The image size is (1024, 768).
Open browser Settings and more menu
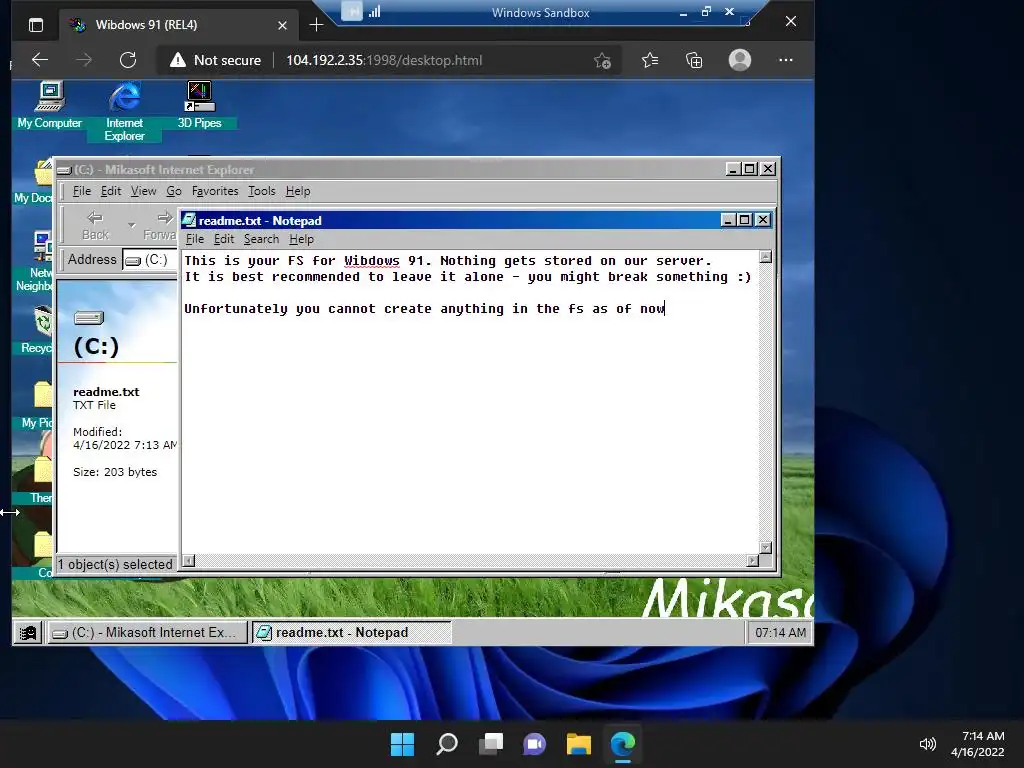click(786, 60)
